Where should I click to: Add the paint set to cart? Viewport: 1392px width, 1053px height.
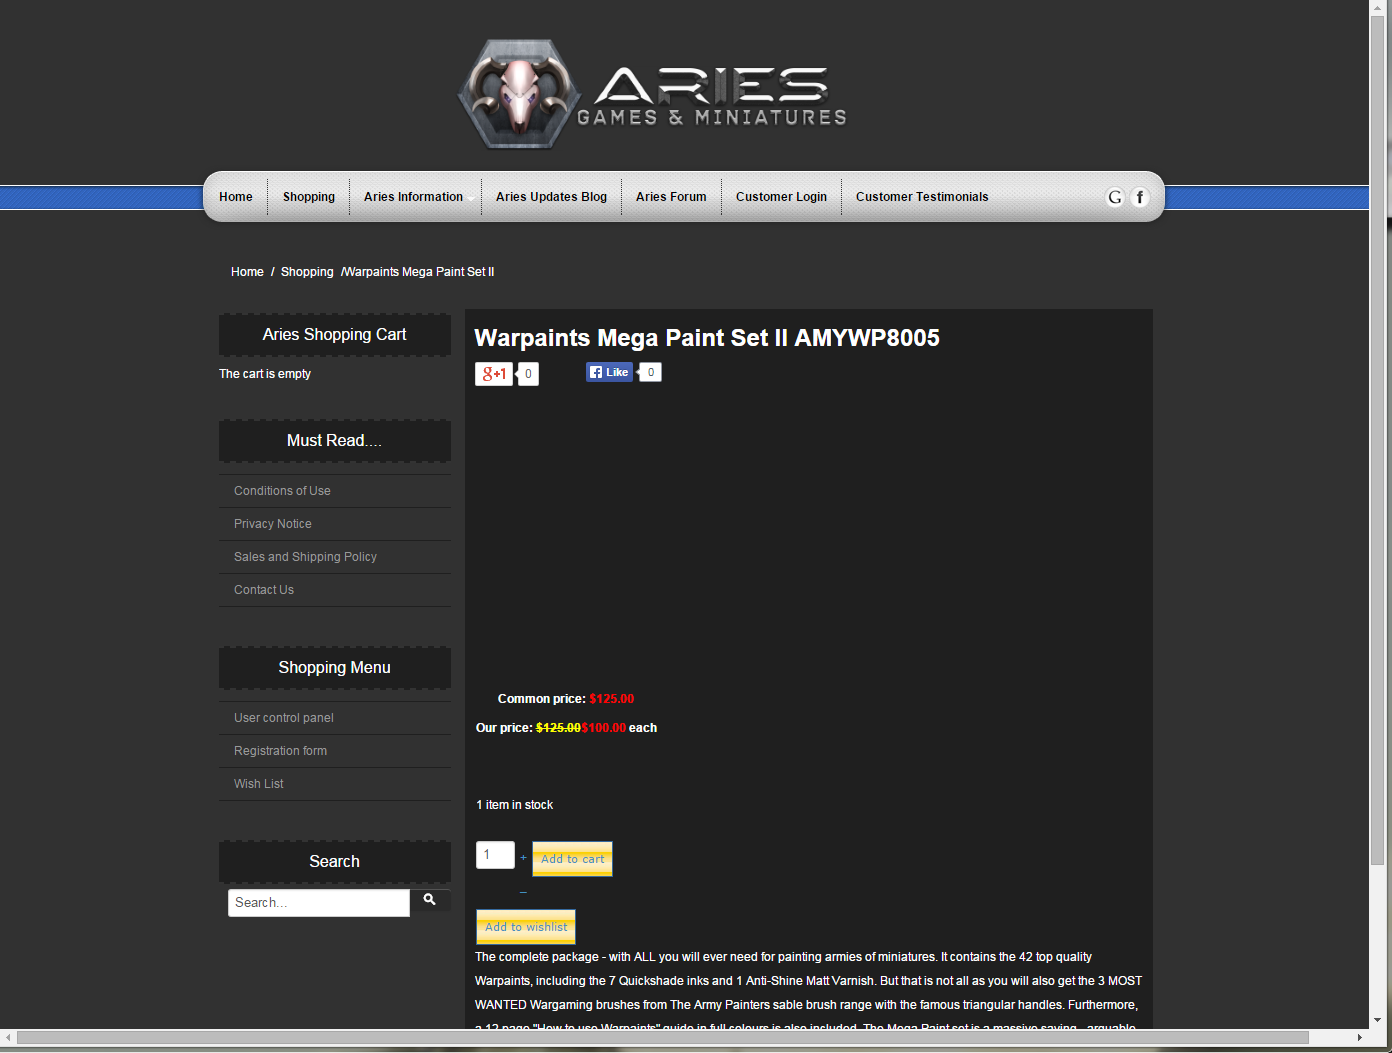(572, 859)
